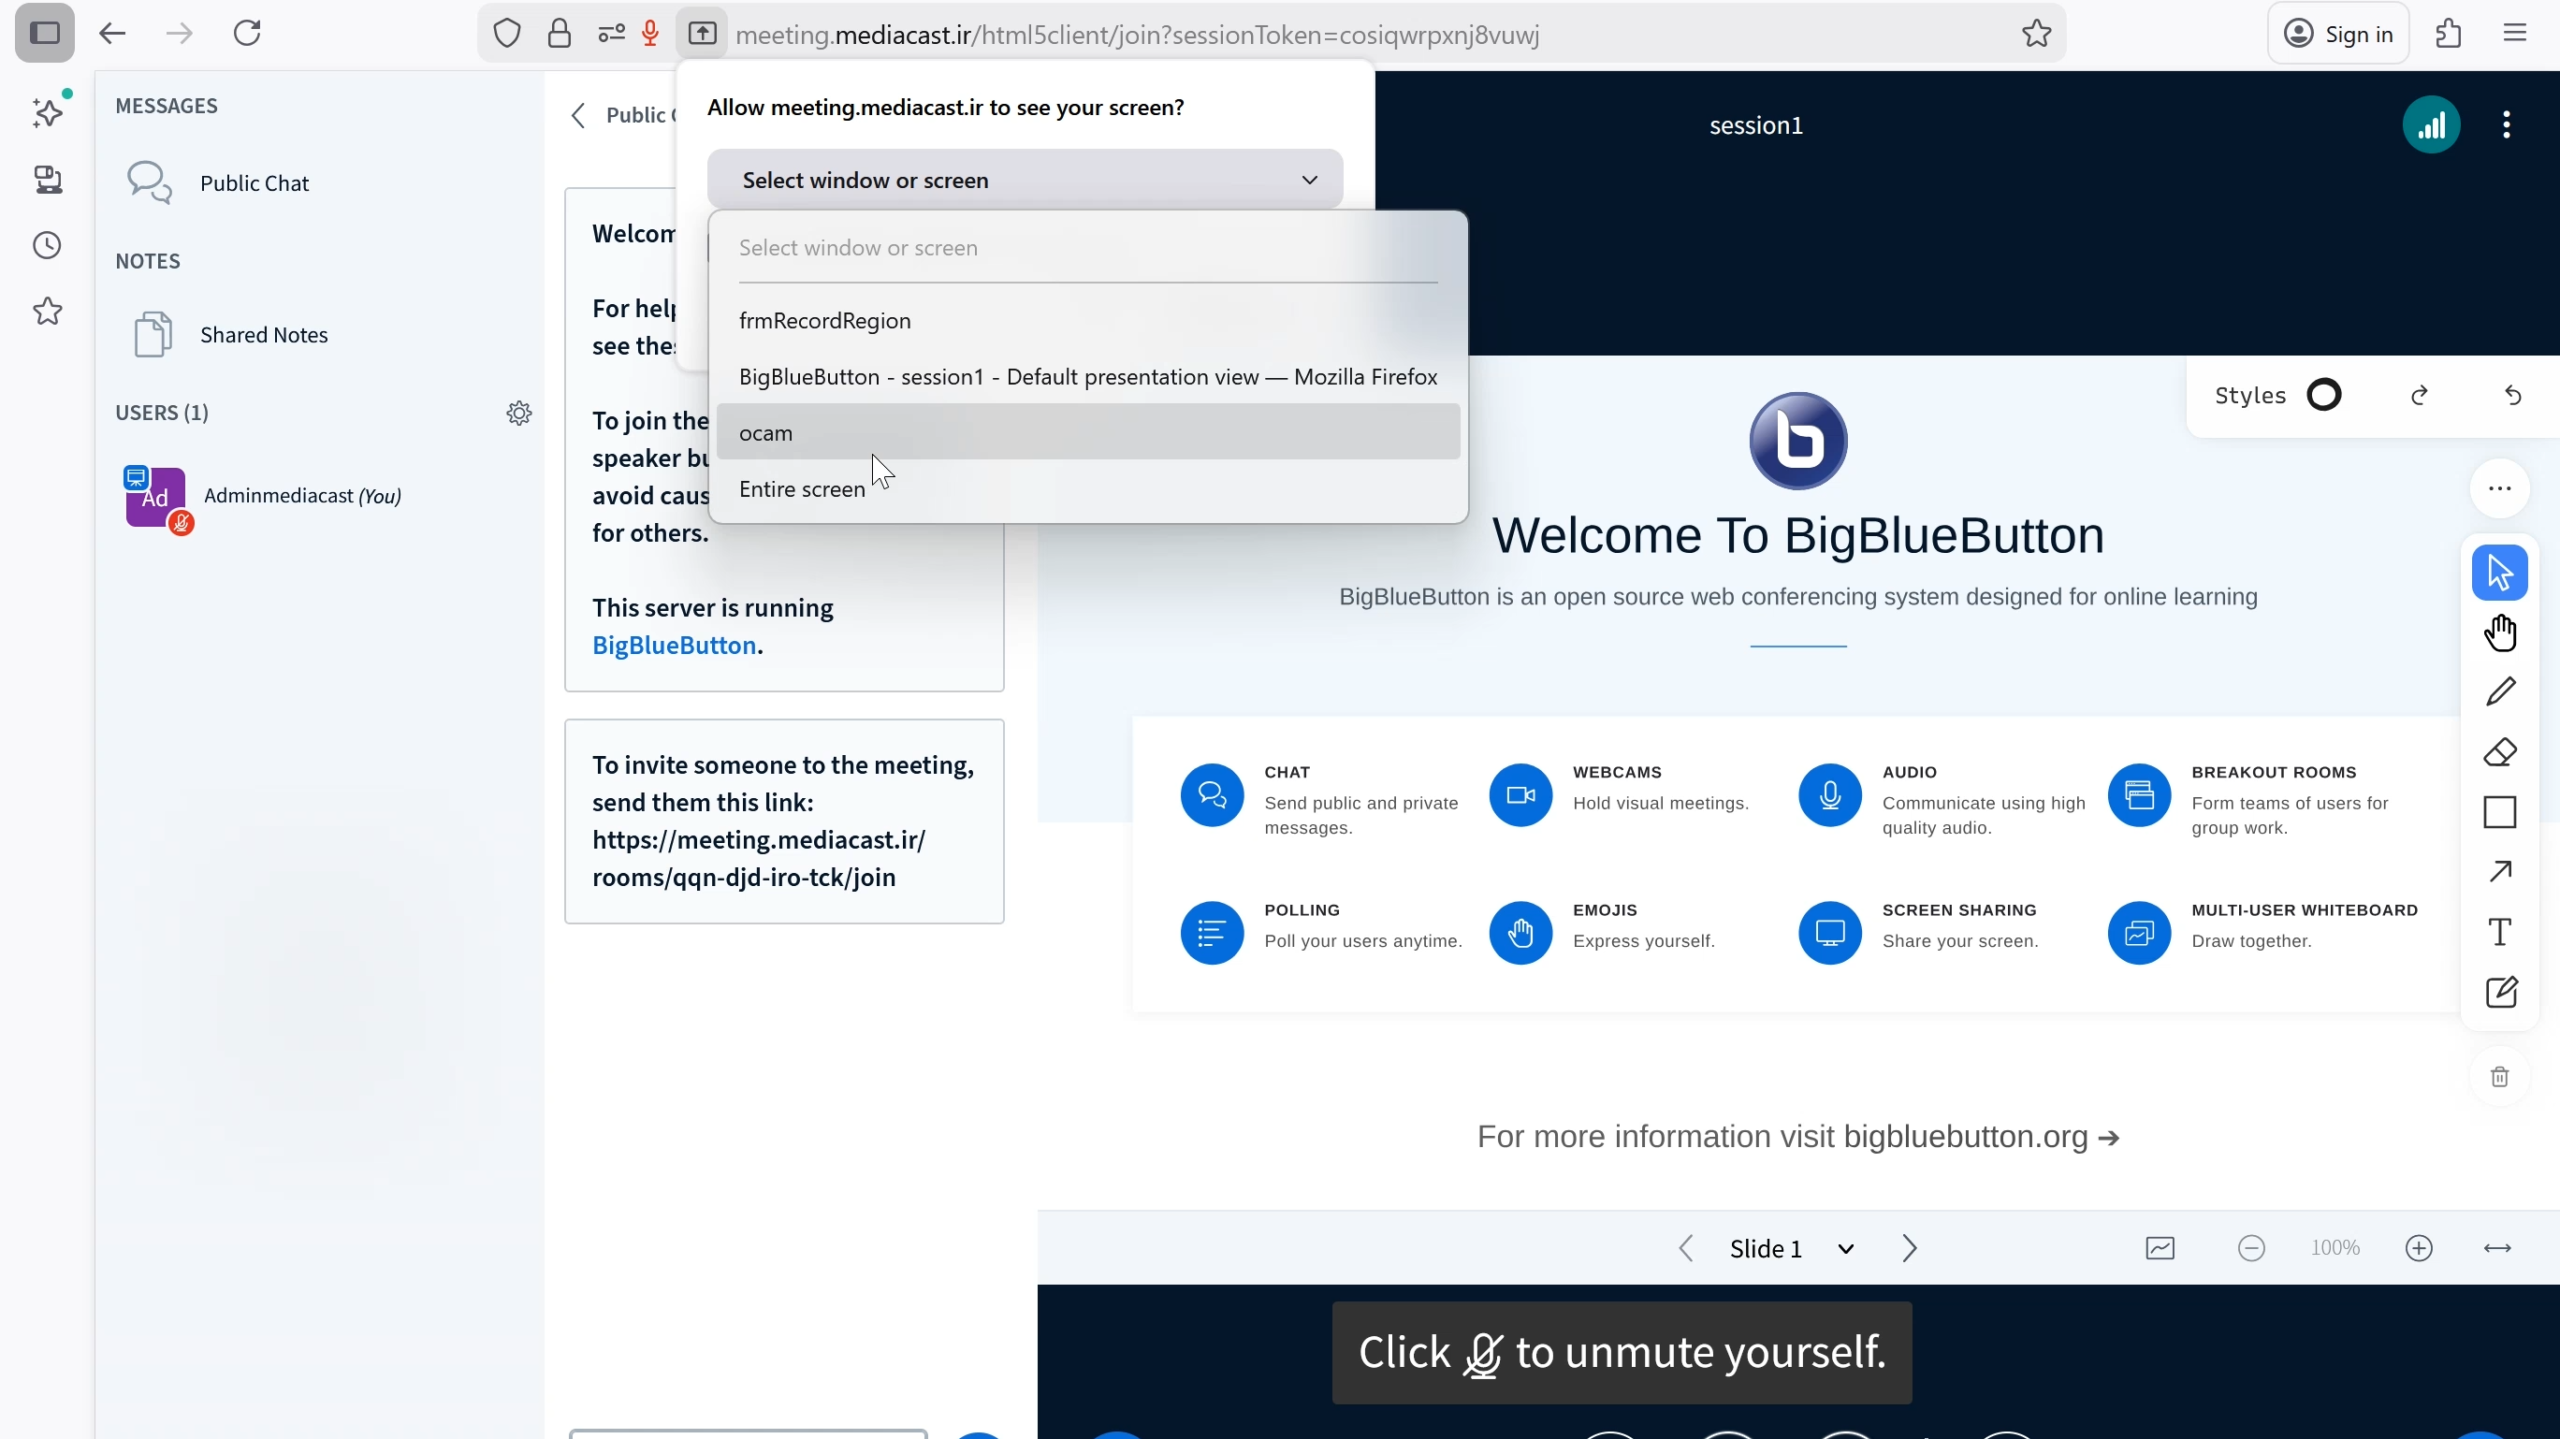Viewport: 2560px width, 1439px height.
Task: Select the eraser tool
Action: pos(2500,752)
